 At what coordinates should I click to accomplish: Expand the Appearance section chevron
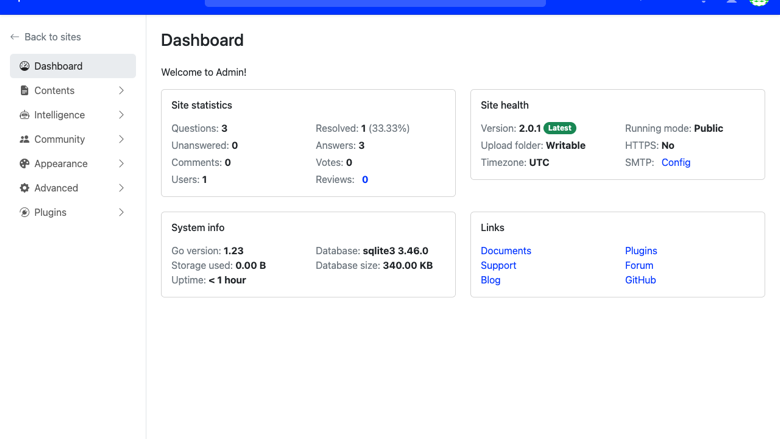pyautogui.click(x=121, y=164)
